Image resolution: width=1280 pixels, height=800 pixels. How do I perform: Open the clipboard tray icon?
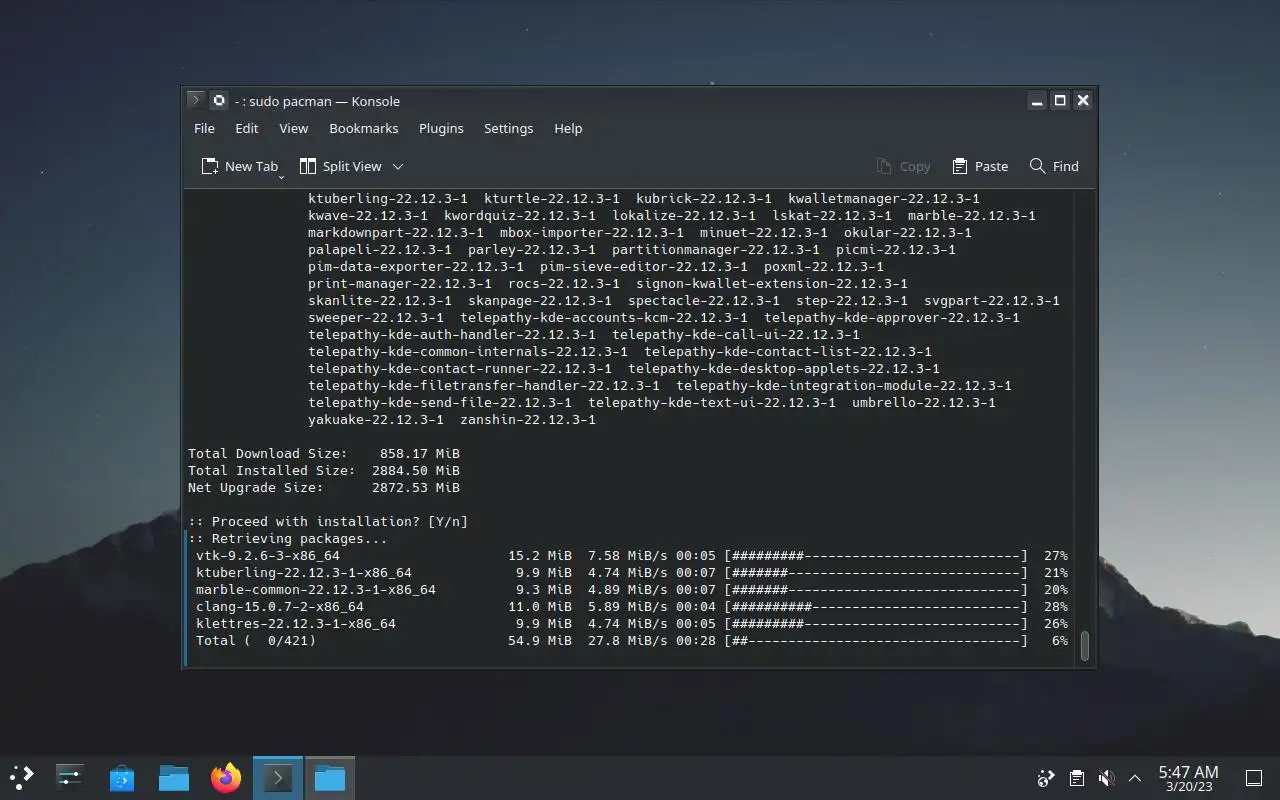click(1076, 778)
